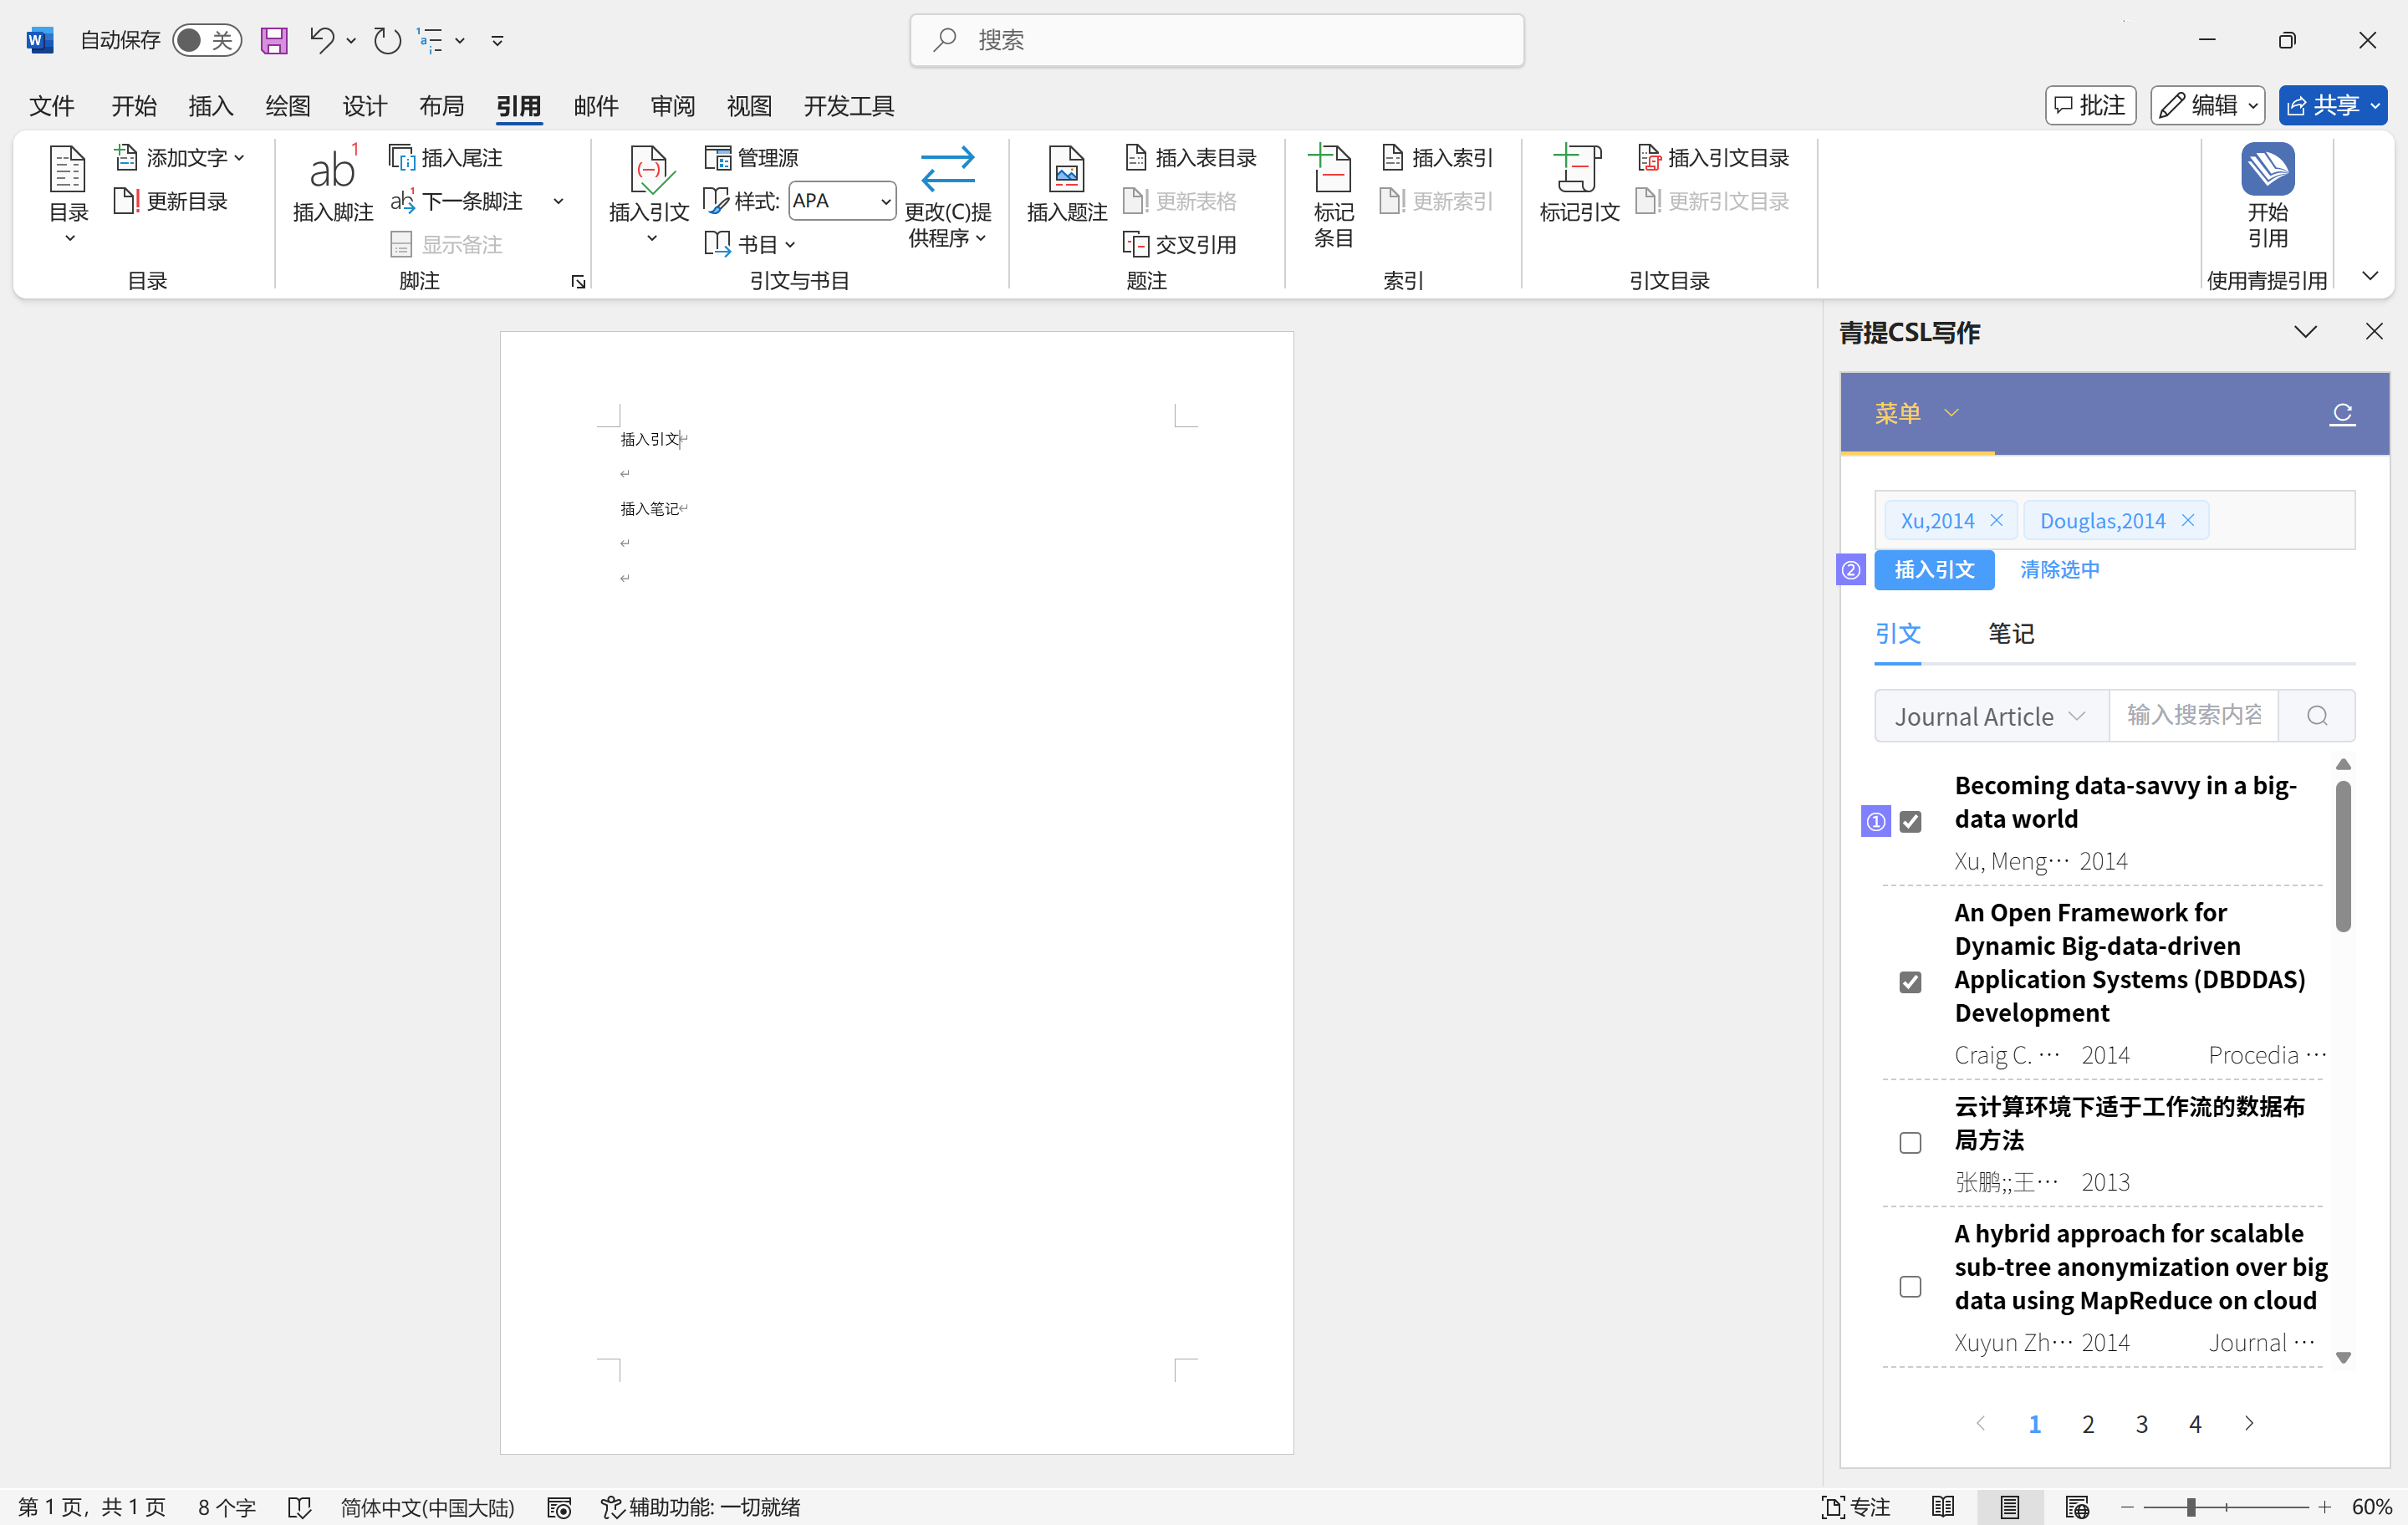
Task: Click the blue 插入引文 button
Action: (x=1933, y=570)
